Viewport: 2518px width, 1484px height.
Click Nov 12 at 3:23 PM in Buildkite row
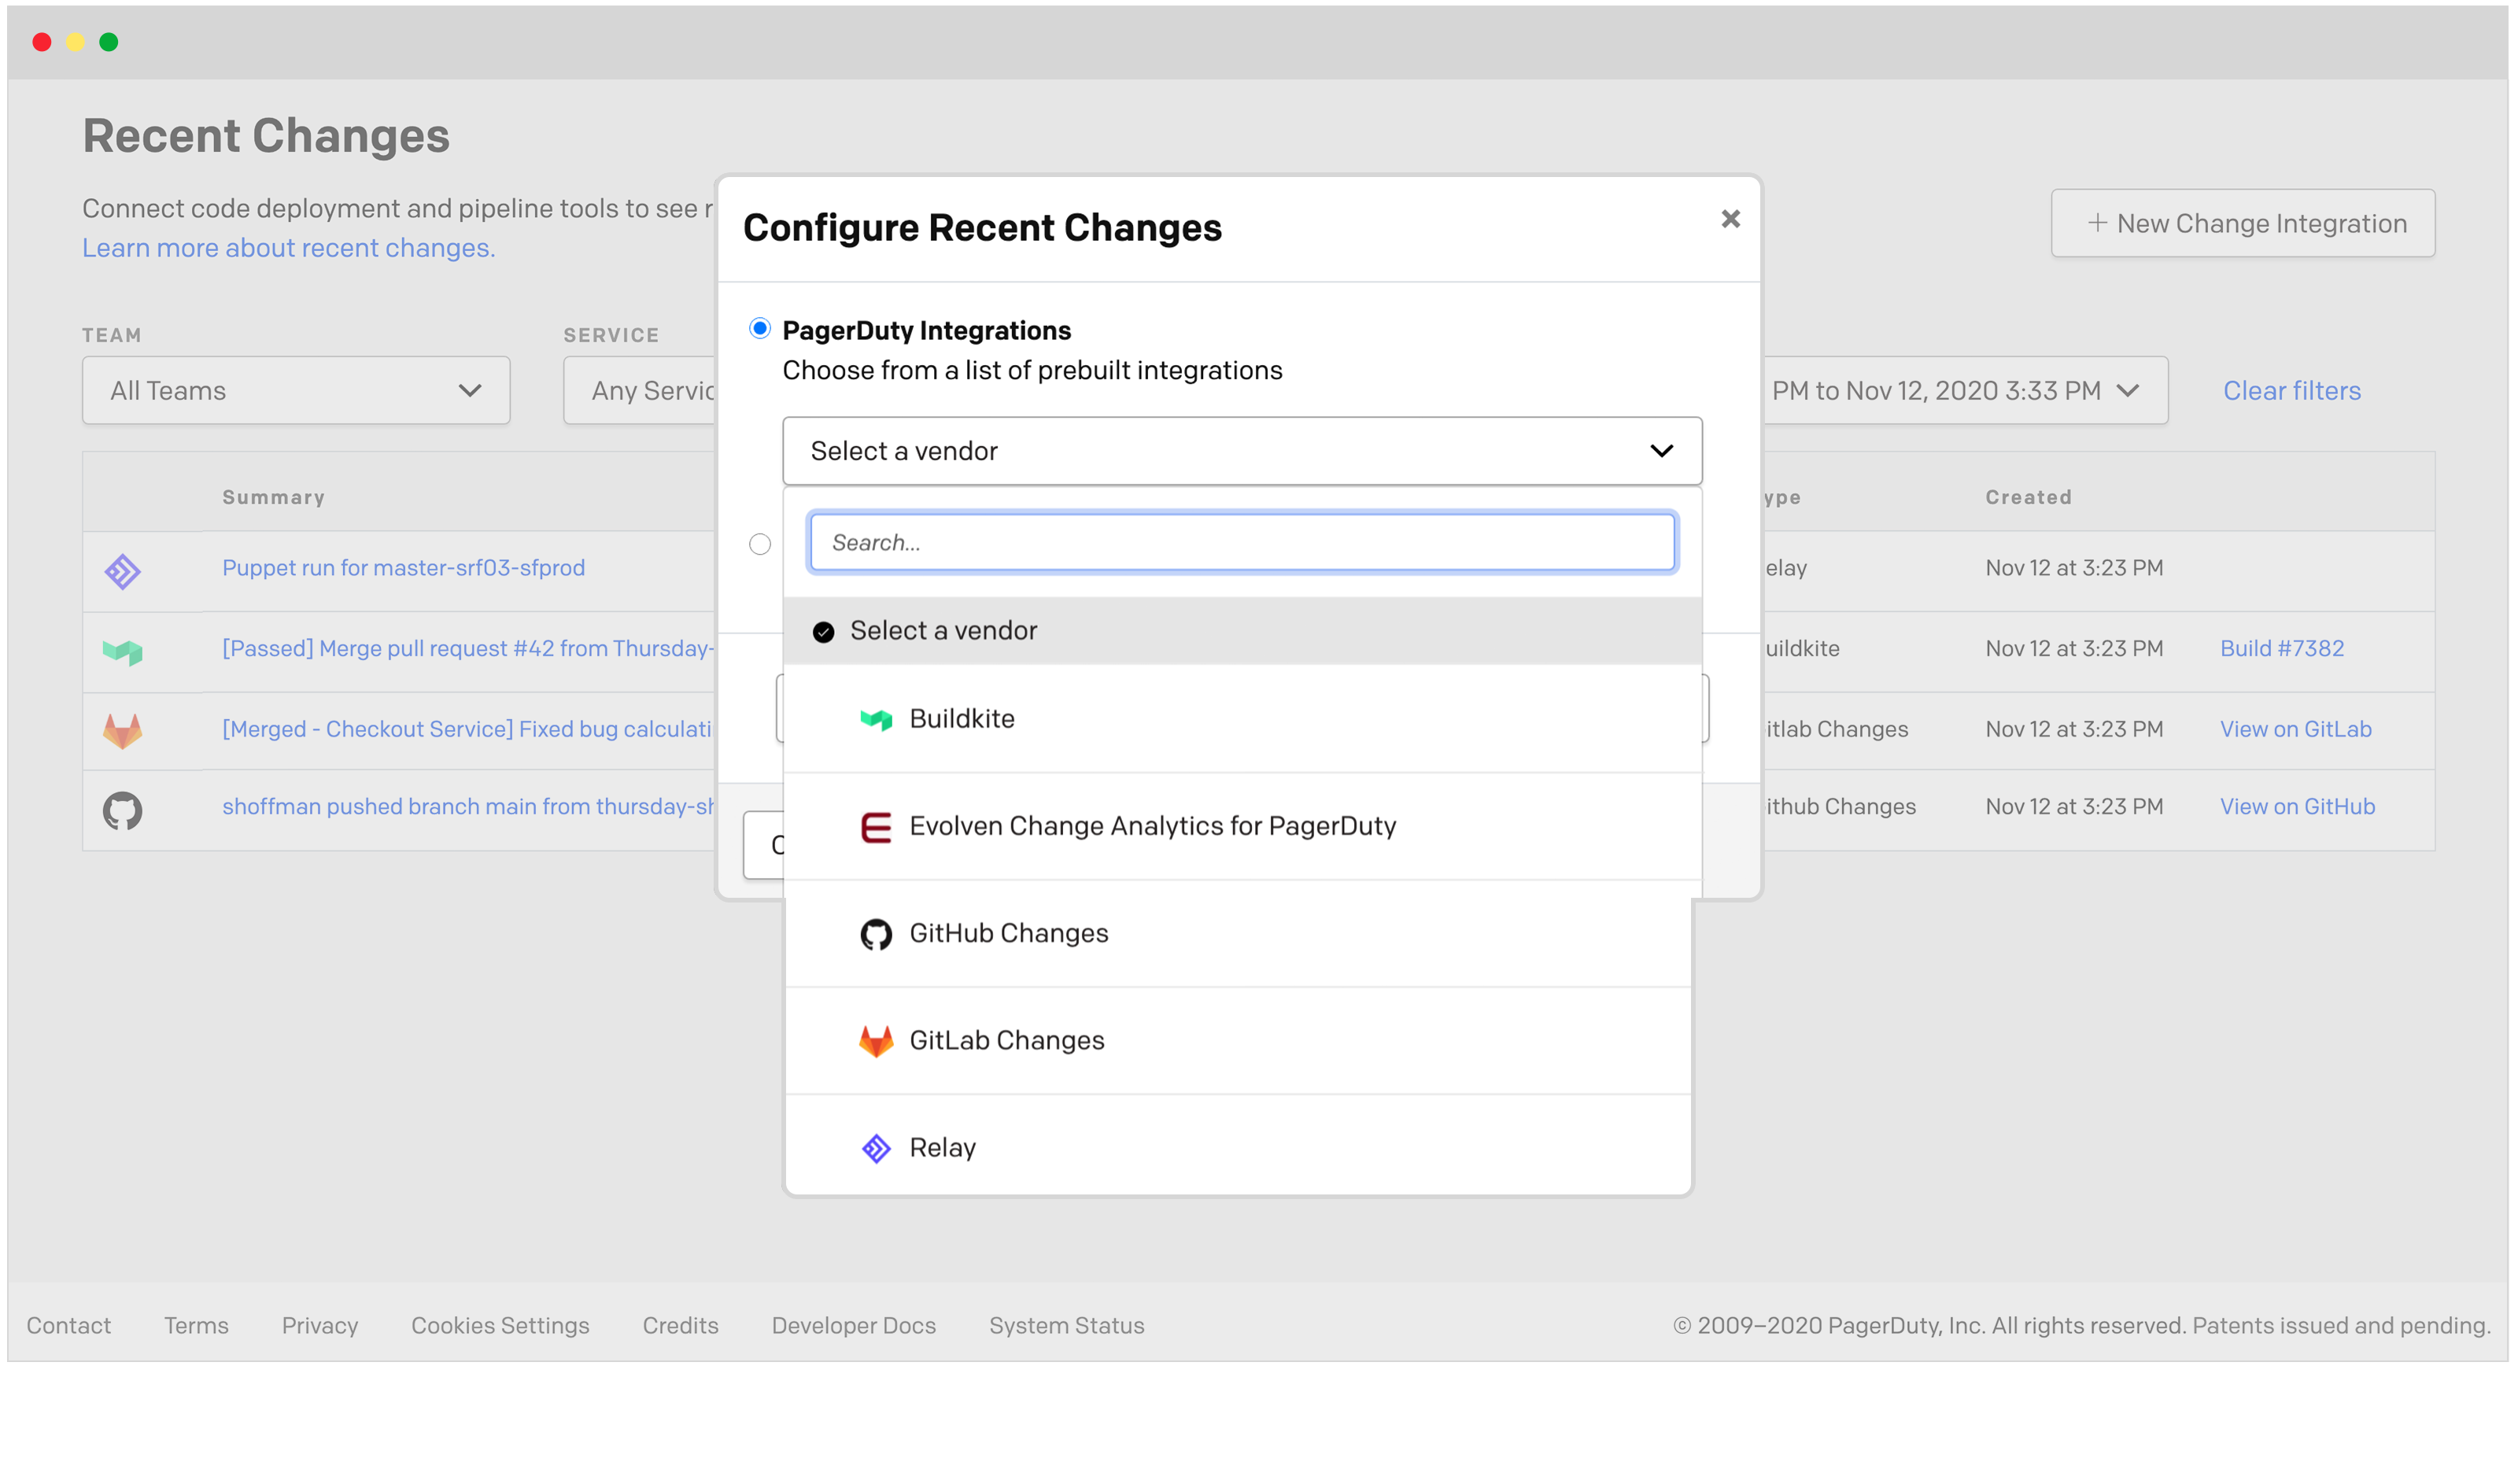point(2073,649)
